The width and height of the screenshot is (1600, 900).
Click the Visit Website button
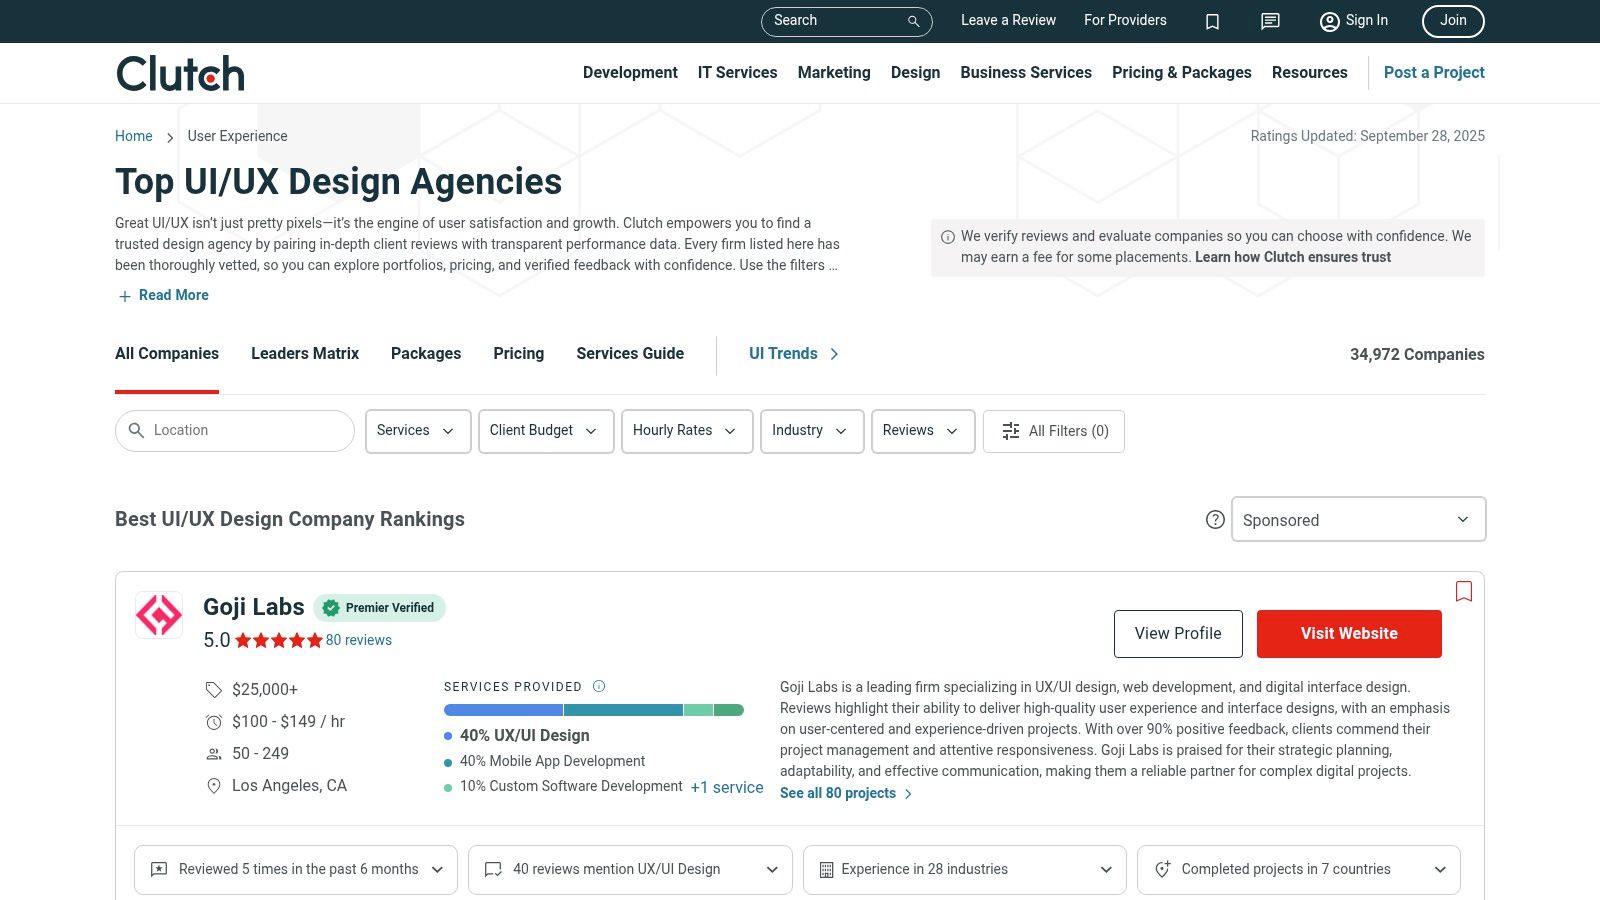coord(1349,634)
